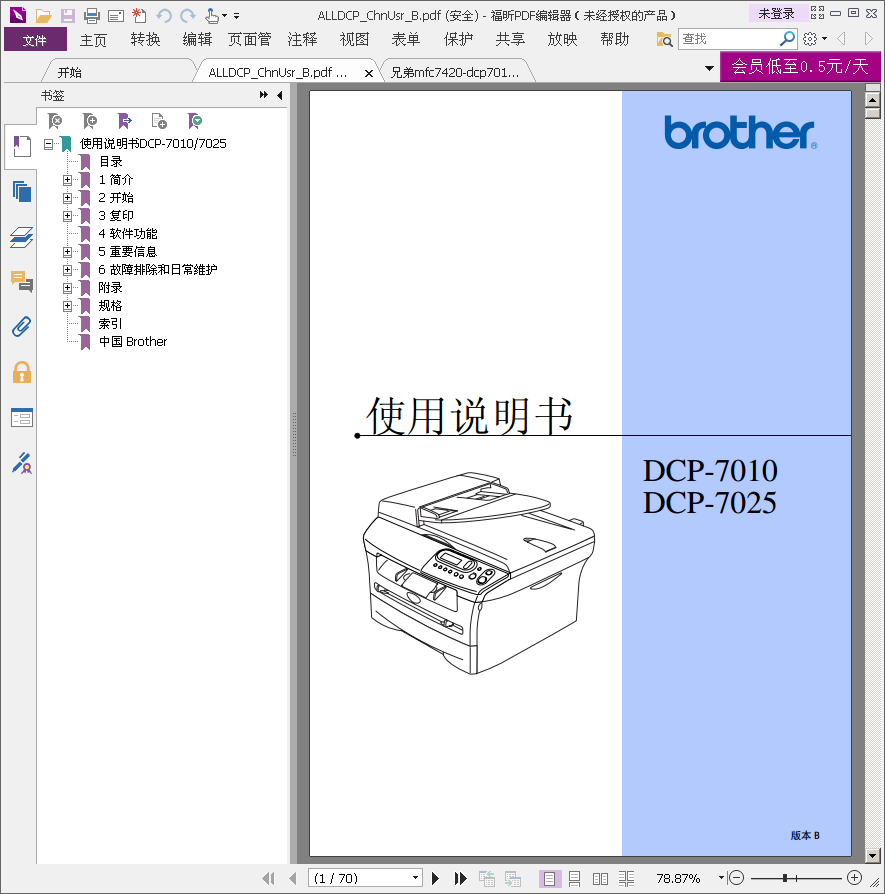Open the page number dropdown
This screenshot has height=894, width=885.
416,878
